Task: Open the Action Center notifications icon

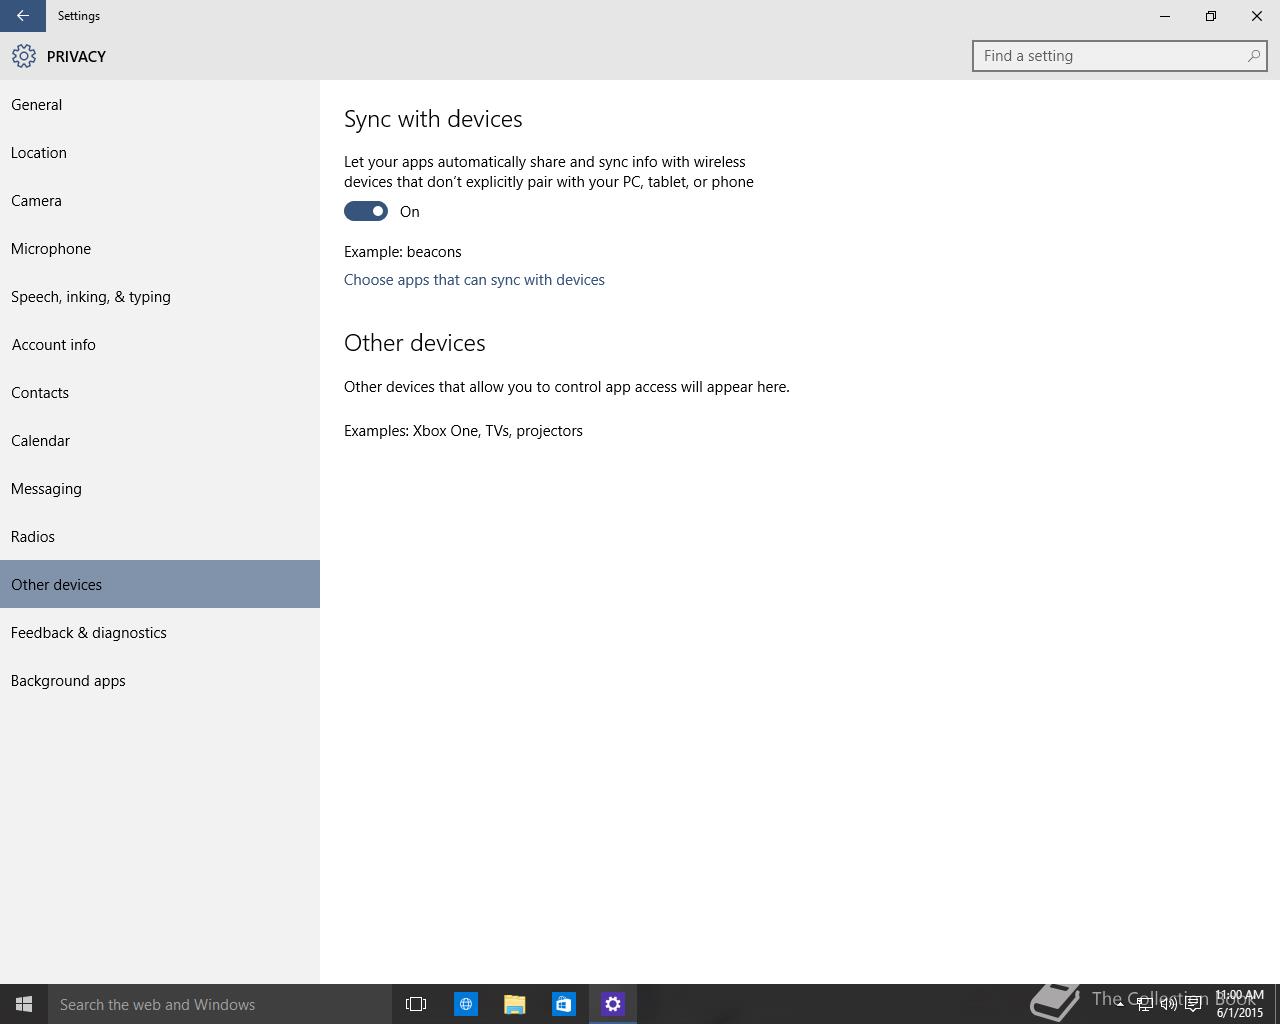Action: (1193, 1004)
